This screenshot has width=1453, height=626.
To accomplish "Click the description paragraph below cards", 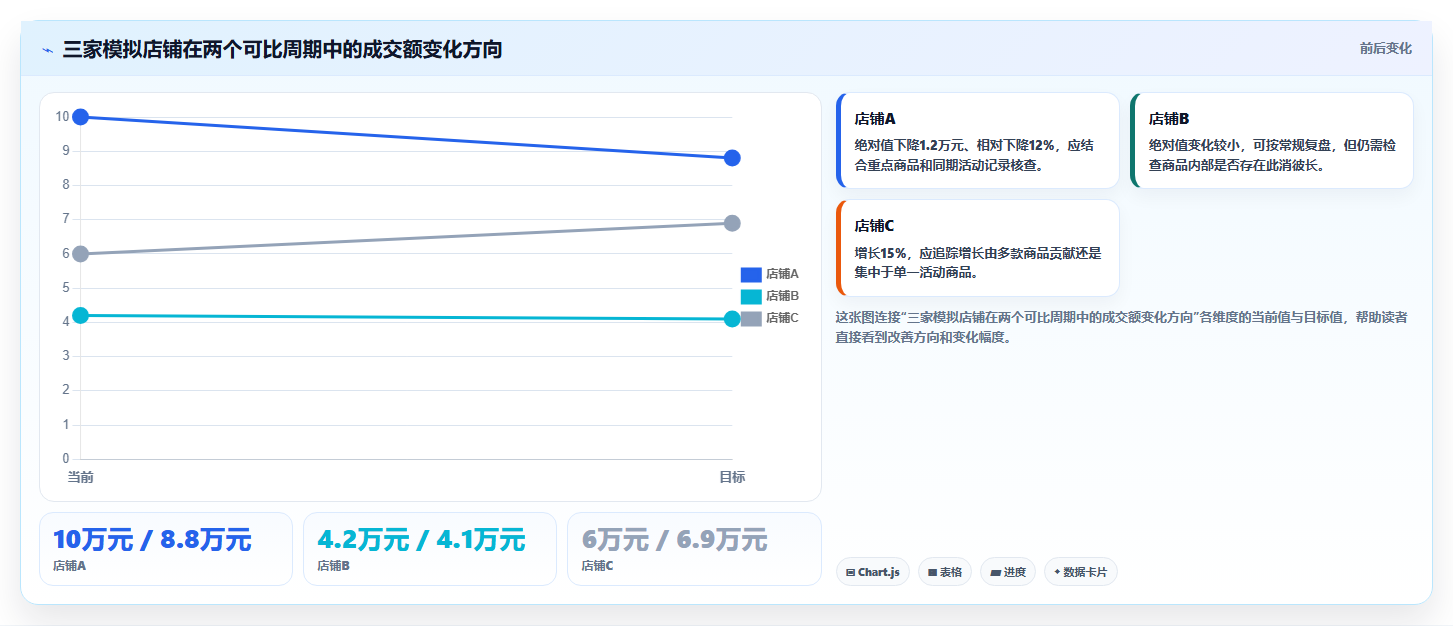I will 1122,327.
